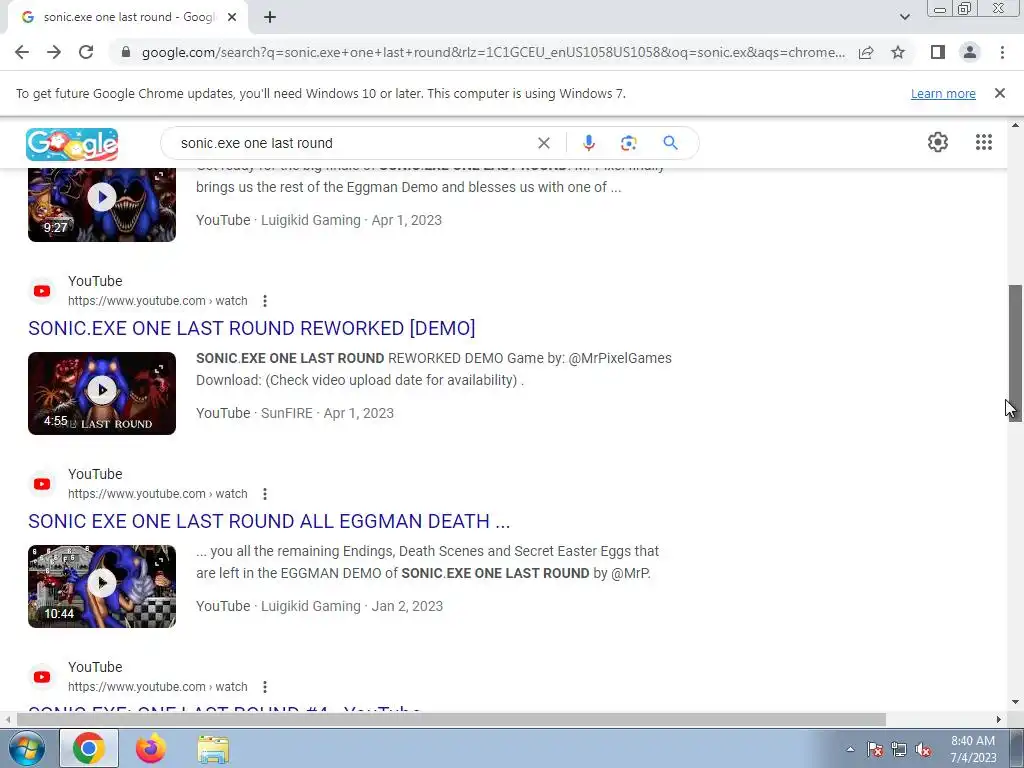Click the text 'YouTube · SunFIRE · Apr 1, 2023'
Screen dimensions: 1024x768
click(295, 413)
